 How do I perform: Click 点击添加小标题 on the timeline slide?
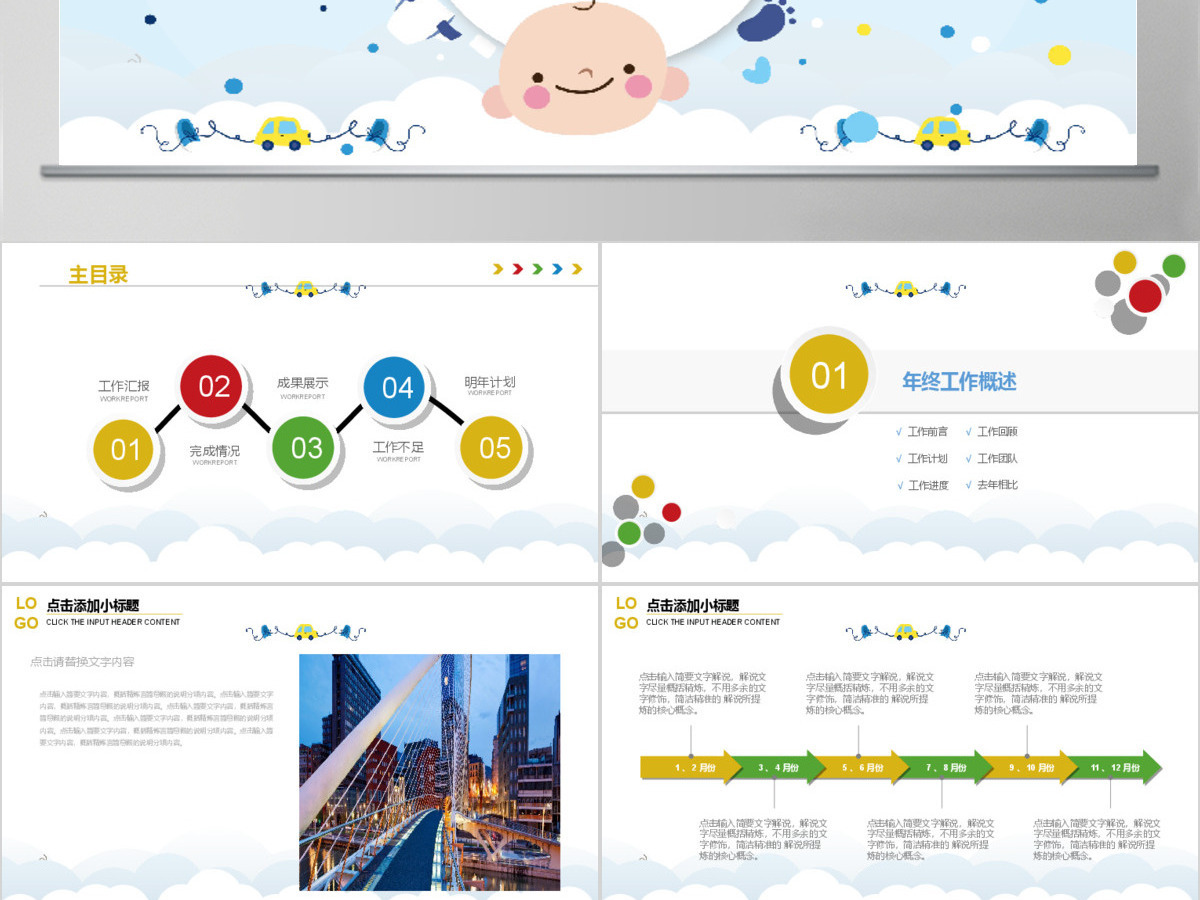click(692, 605)
